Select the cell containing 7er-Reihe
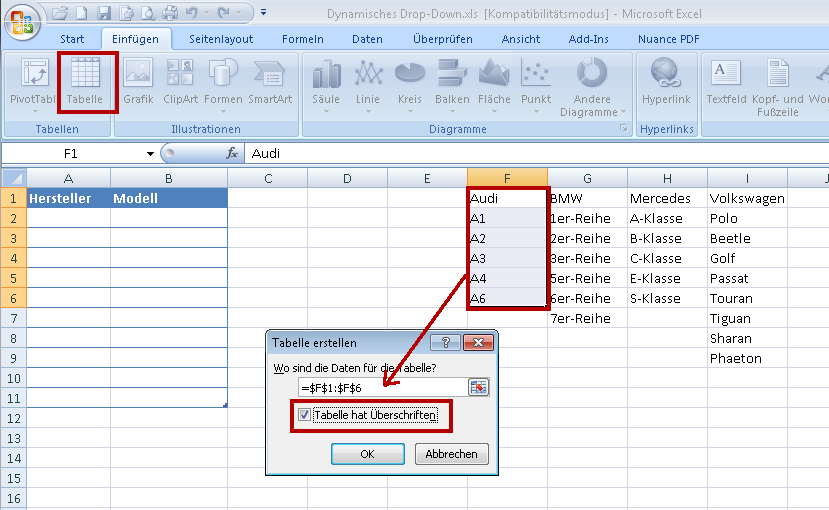This screenshot has height=510, width=829. coord(587,318)
